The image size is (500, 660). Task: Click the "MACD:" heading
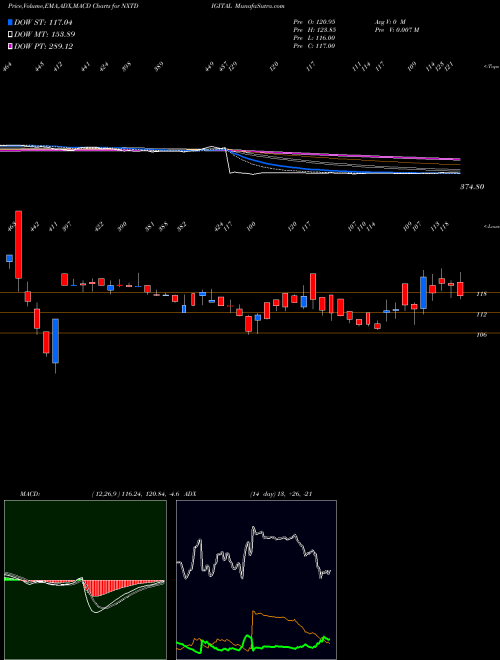pos(30,494)
